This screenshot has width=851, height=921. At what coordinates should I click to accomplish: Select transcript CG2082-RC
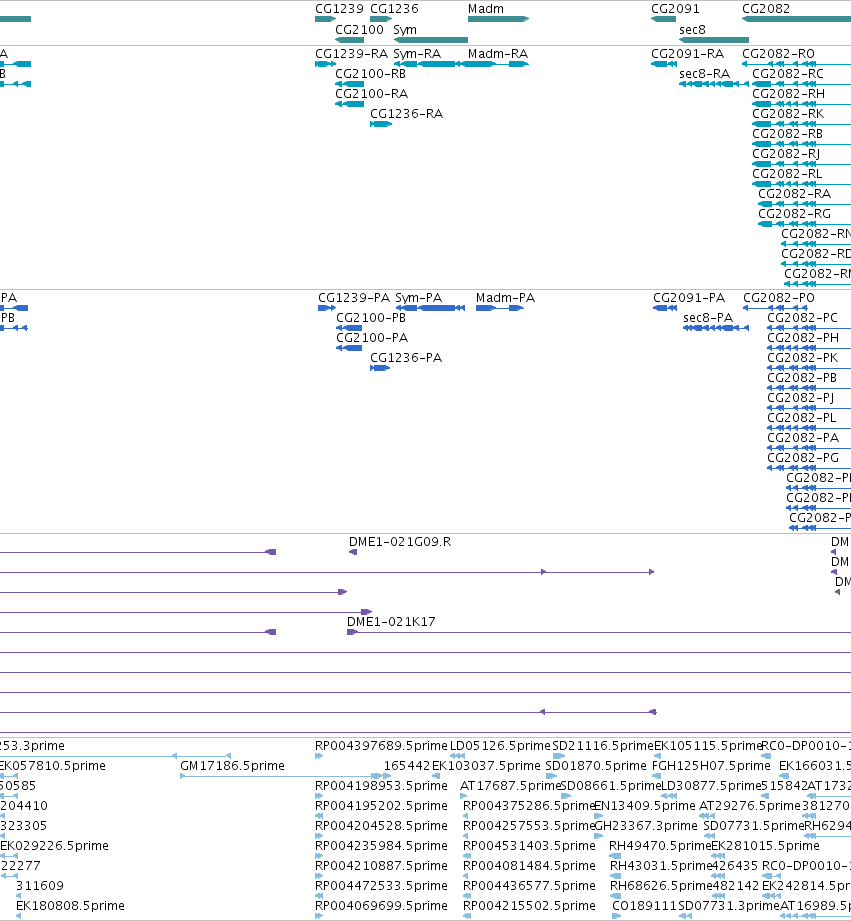pos(802,84)
